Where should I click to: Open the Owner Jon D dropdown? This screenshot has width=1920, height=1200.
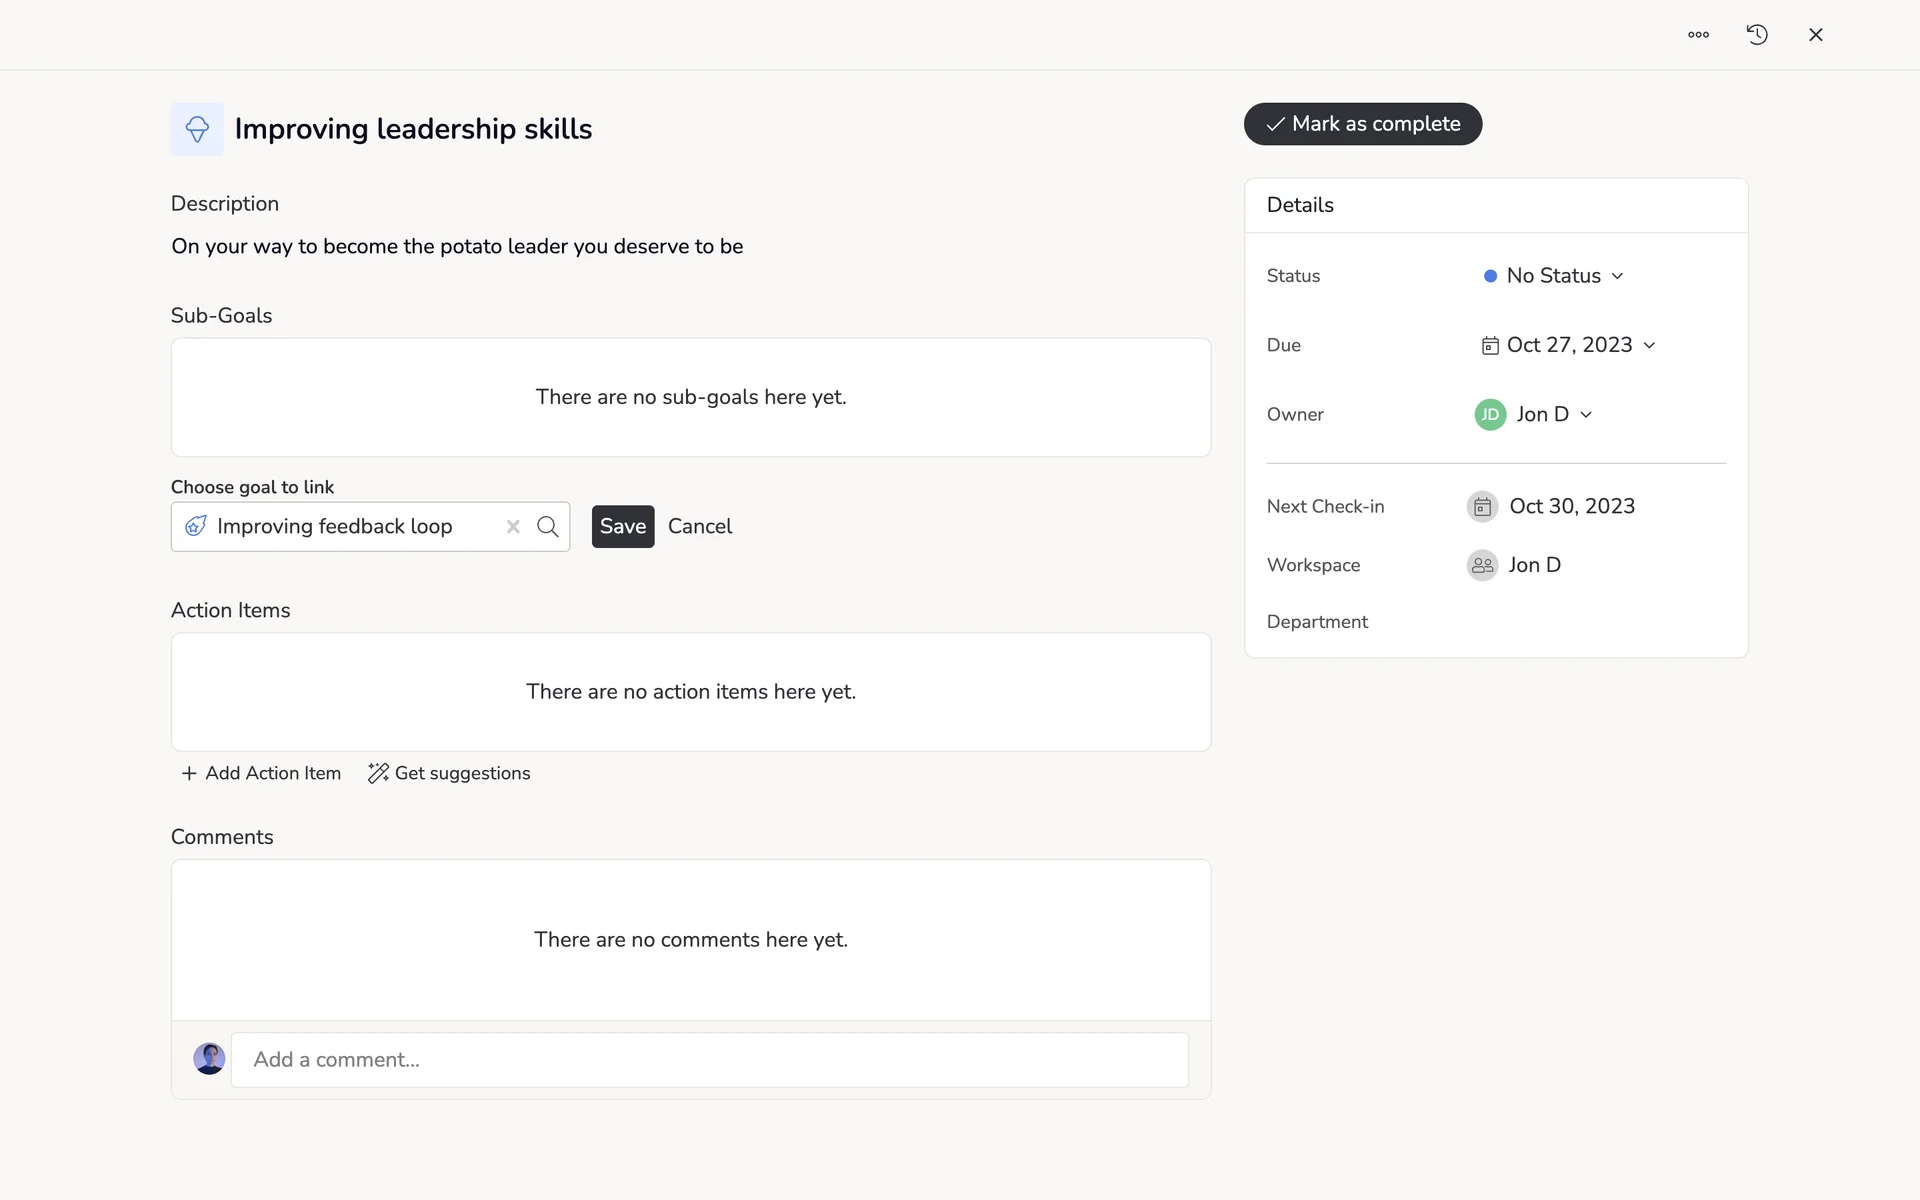click(1552, 414)
